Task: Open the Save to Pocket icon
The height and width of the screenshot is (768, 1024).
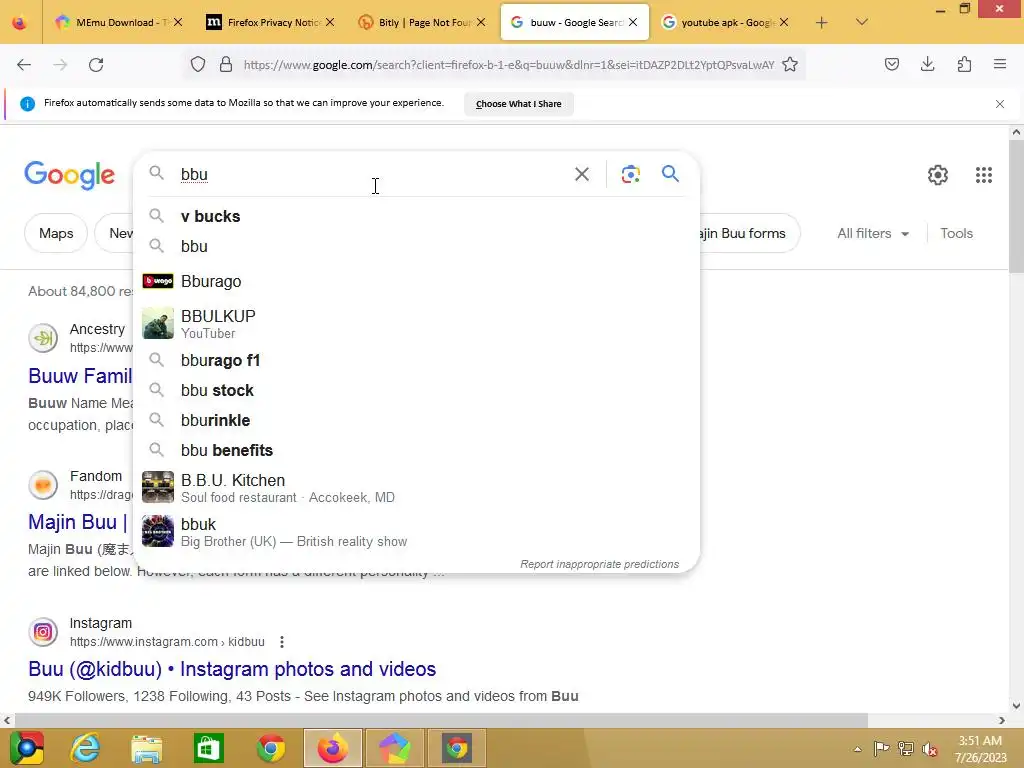Action: pyautogui.click(x=891, y=64)
